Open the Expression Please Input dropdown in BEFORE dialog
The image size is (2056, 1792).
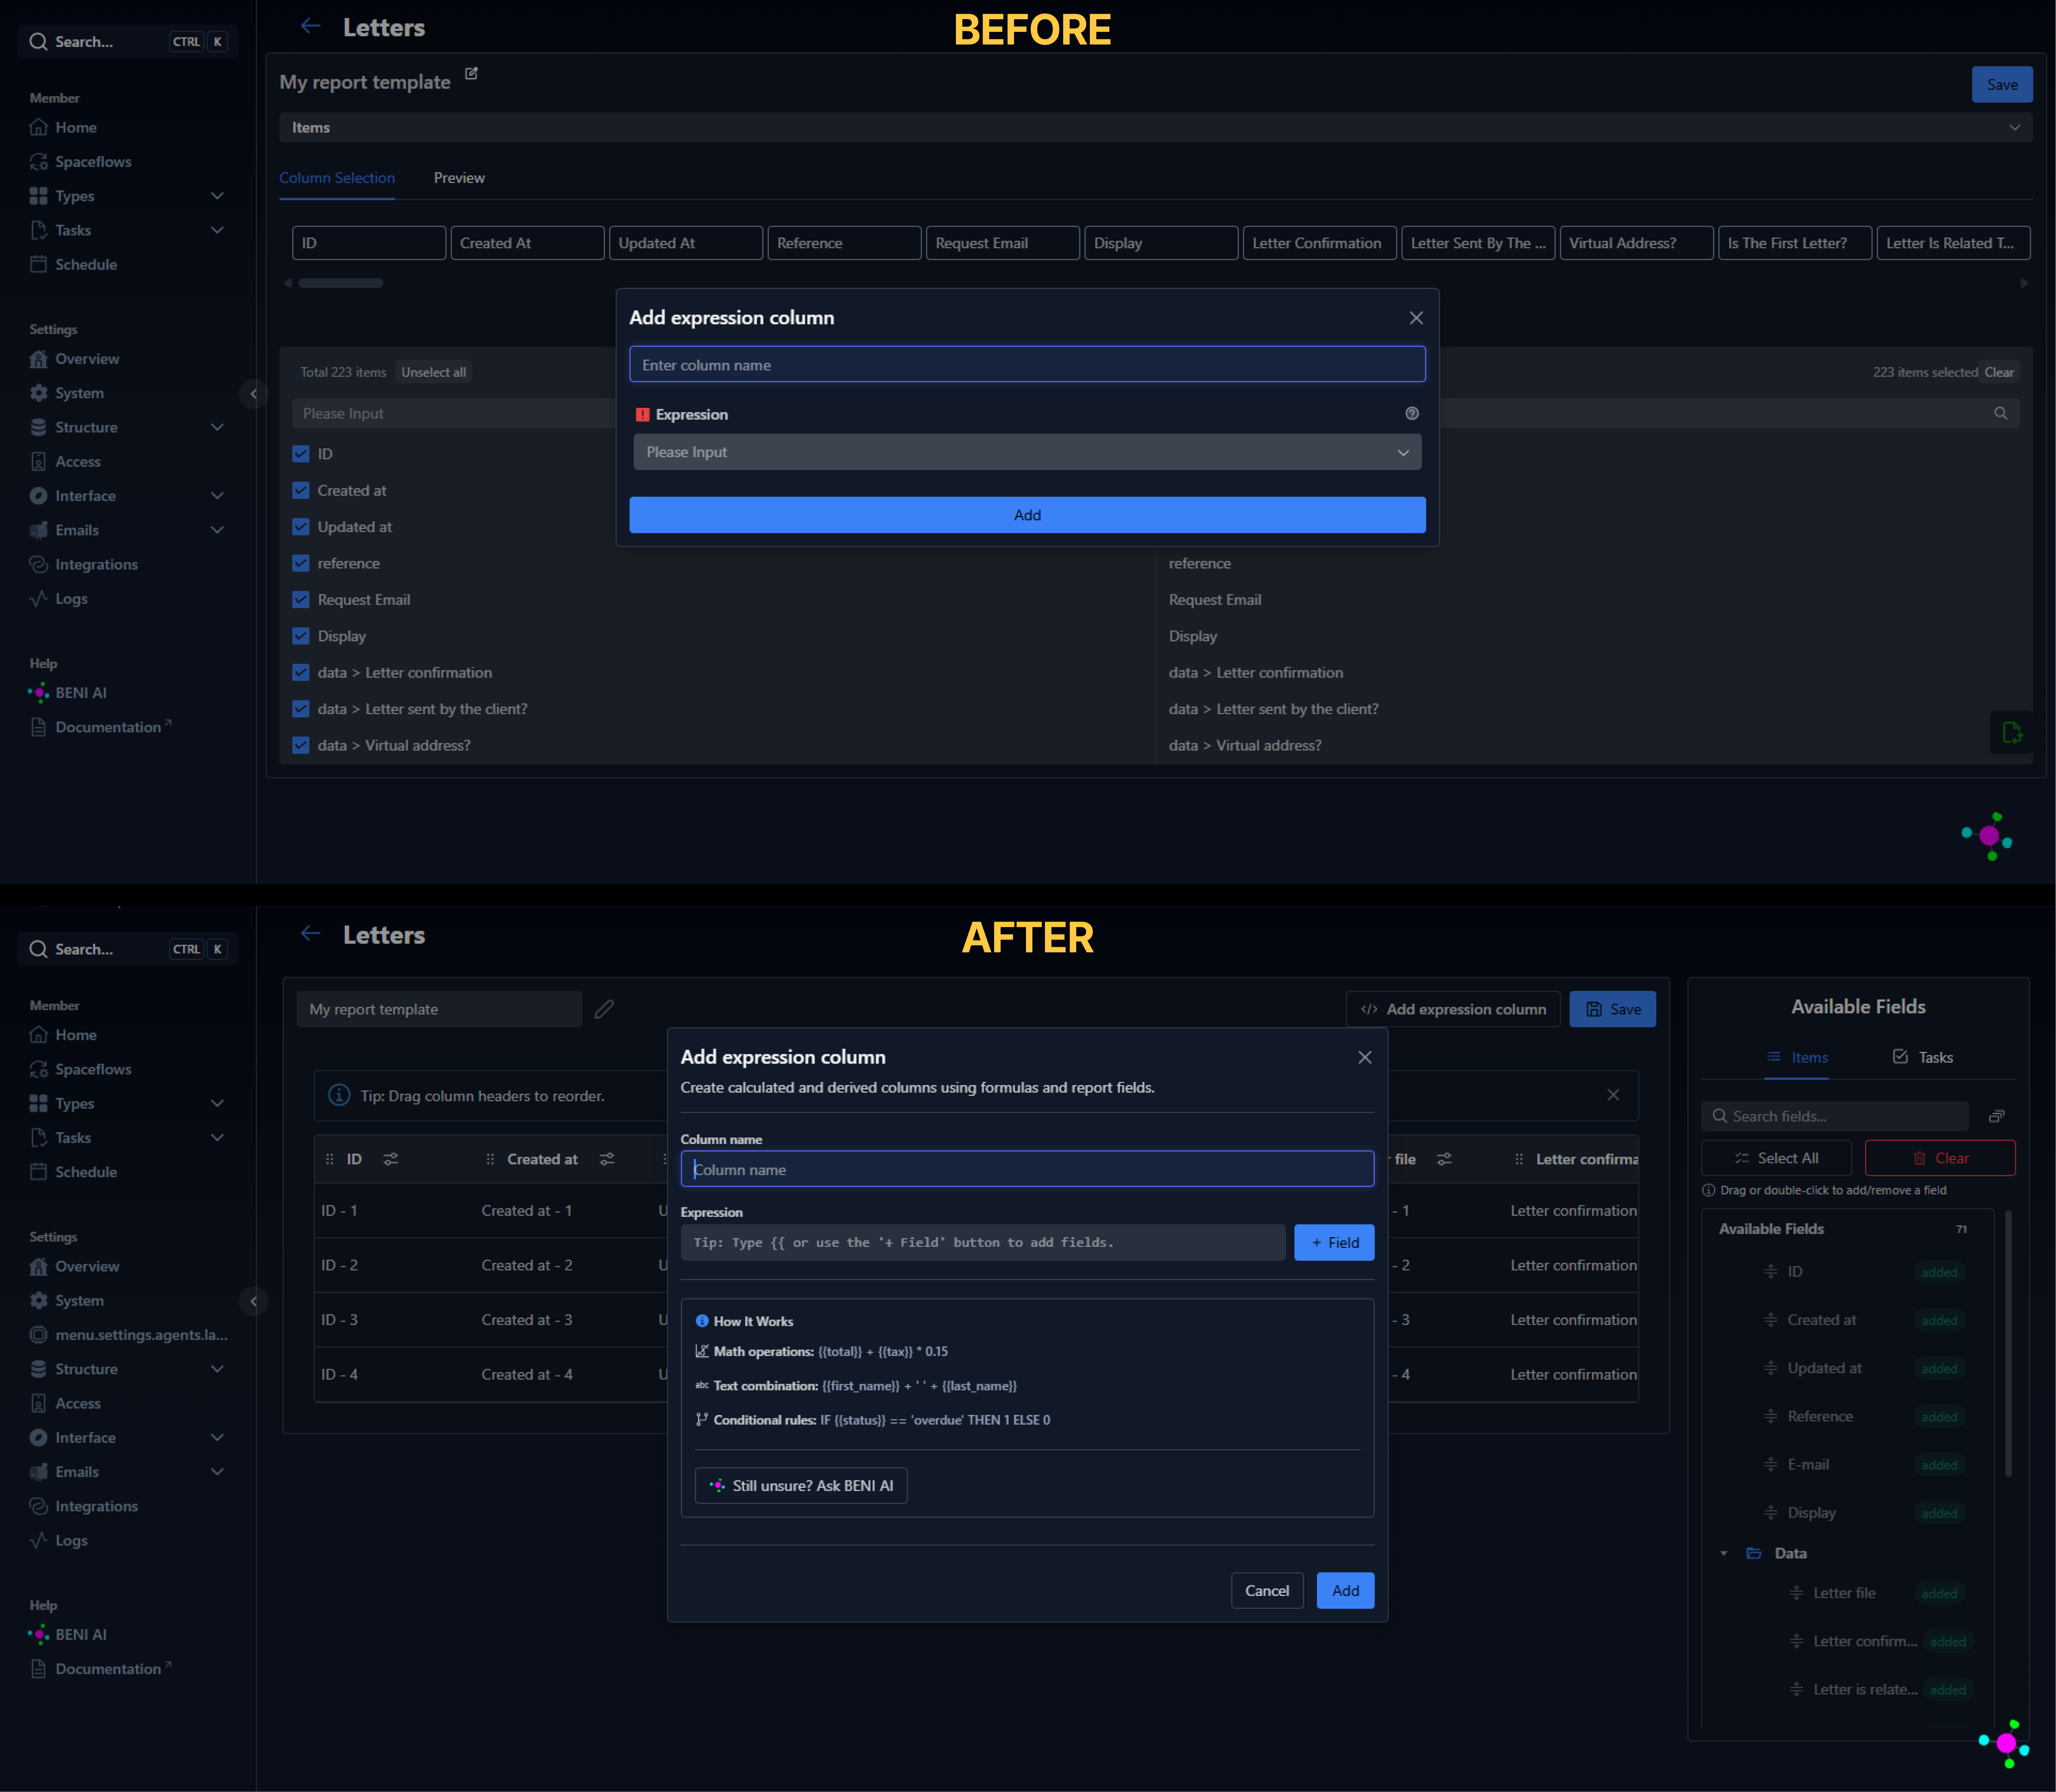[x=1027, y=452]
